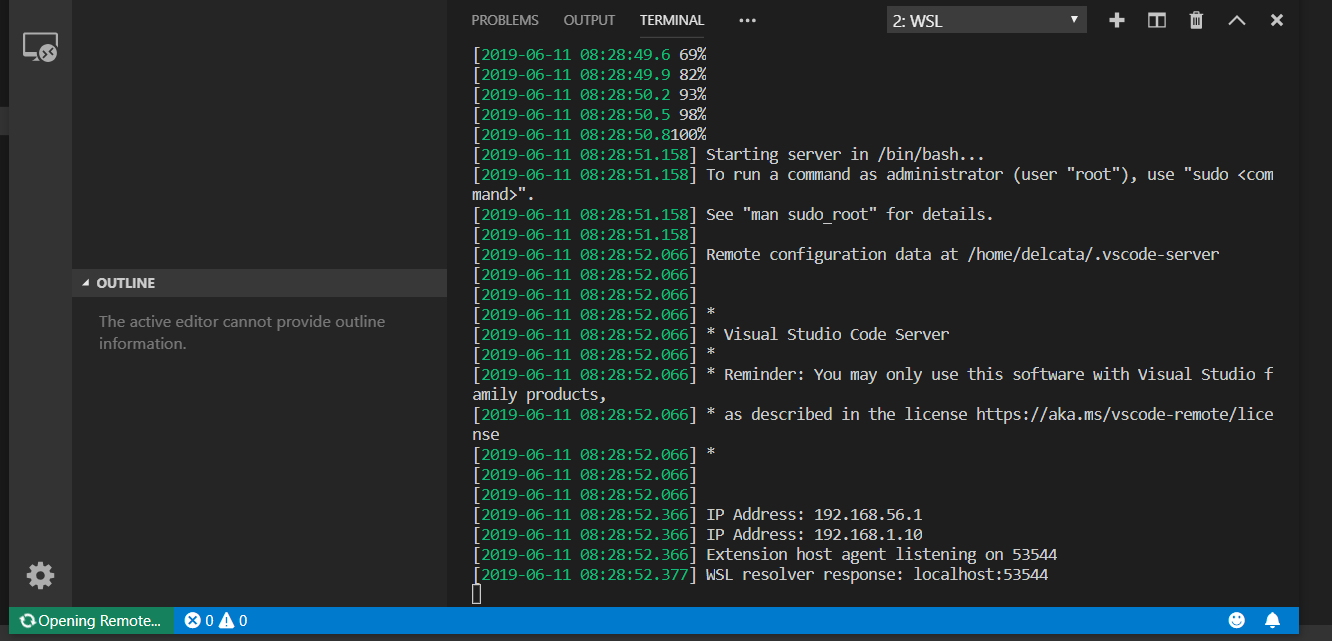
Task: Split the active terminal
Action: coord(1156,19)
